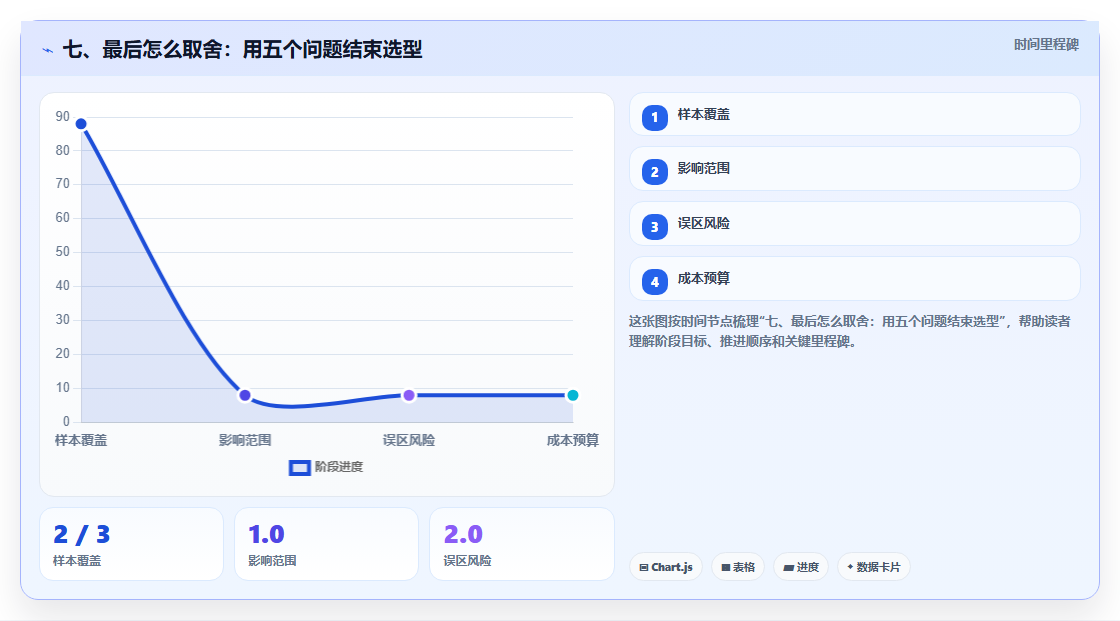Click the lightning icon beside the title
This screenshot has height=621, width=1120.
48,50
